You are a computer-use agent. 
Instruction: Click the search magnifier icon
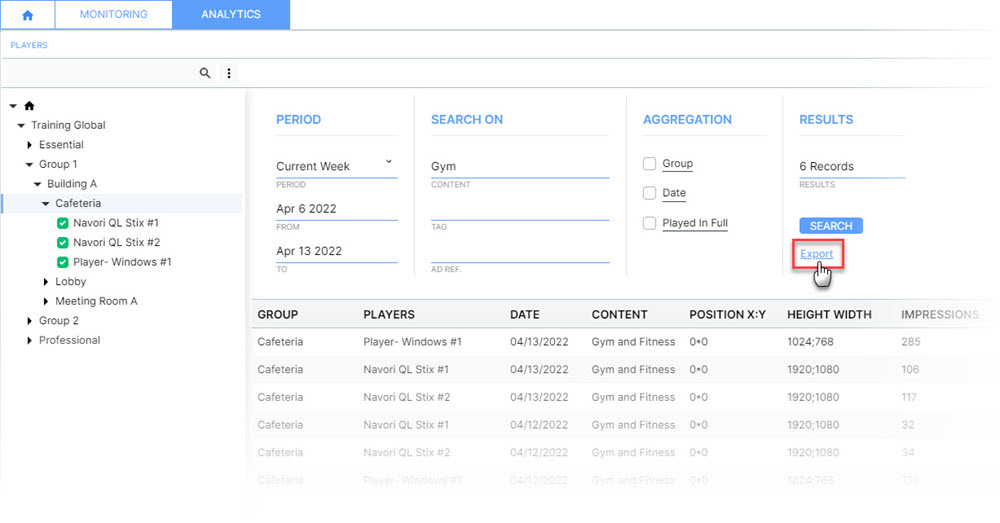click(205, 73)
